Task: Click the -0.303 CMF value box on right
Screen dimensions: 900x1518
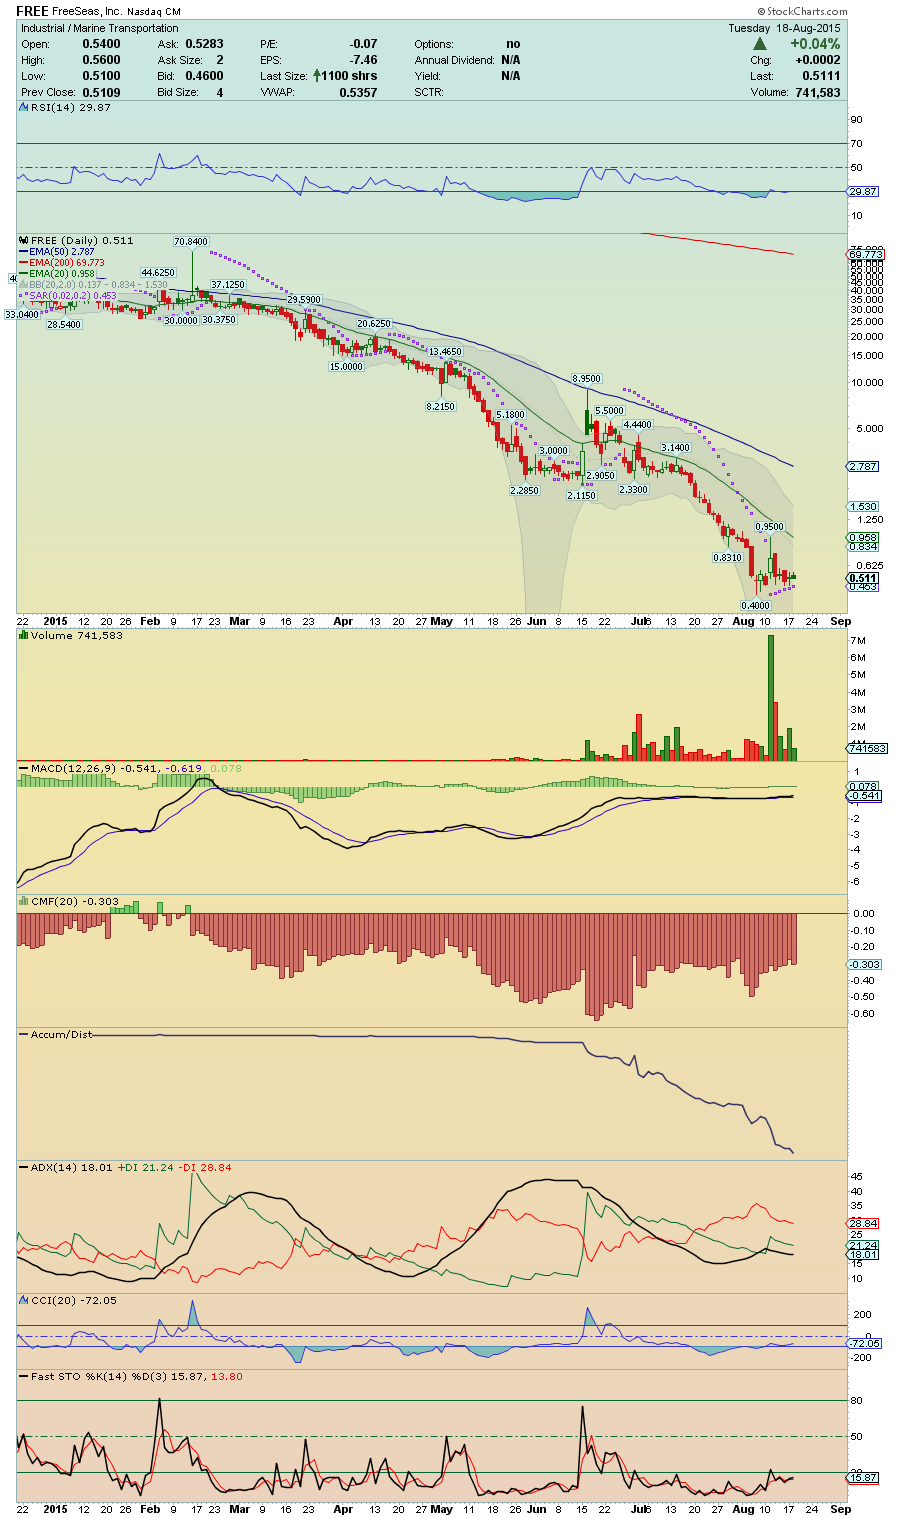Action: pos(865,964)
